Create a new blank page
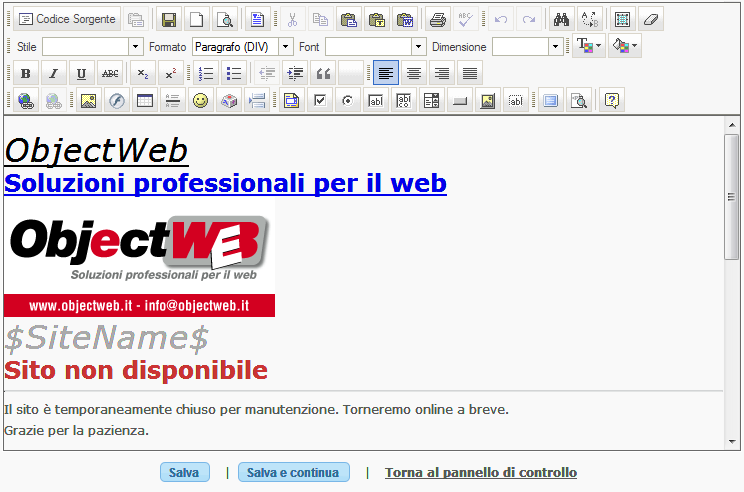The width and height of the screenshot is (744, 492). pyautogui.click(x=197, y=19)
